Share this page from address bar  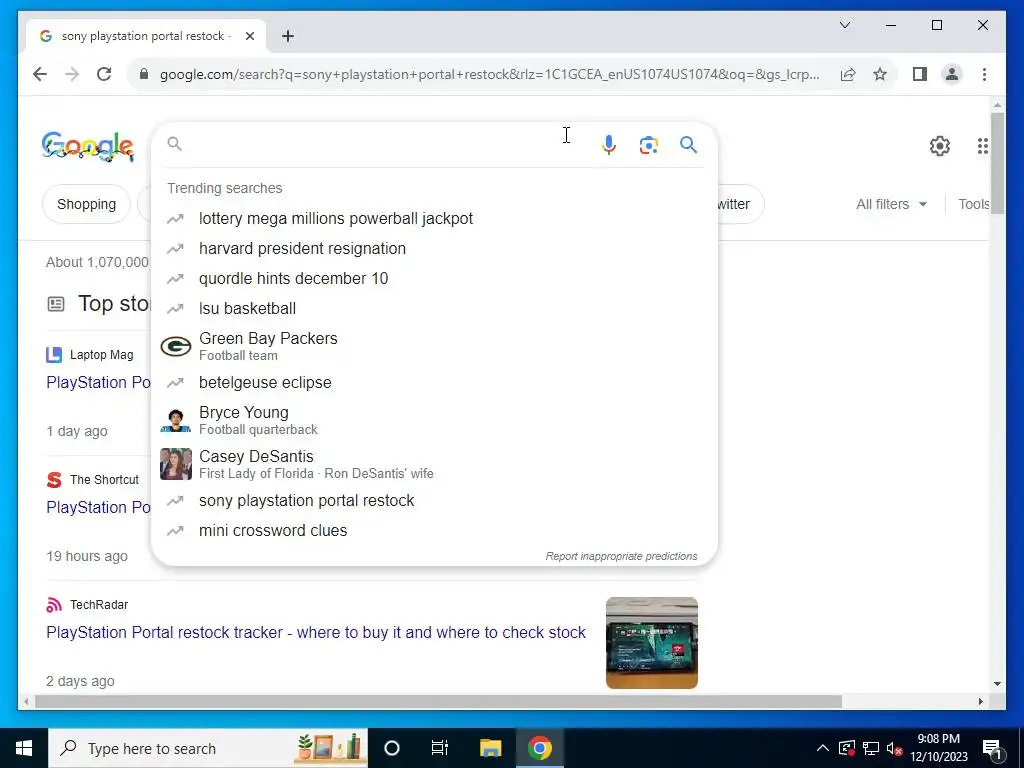848,74
